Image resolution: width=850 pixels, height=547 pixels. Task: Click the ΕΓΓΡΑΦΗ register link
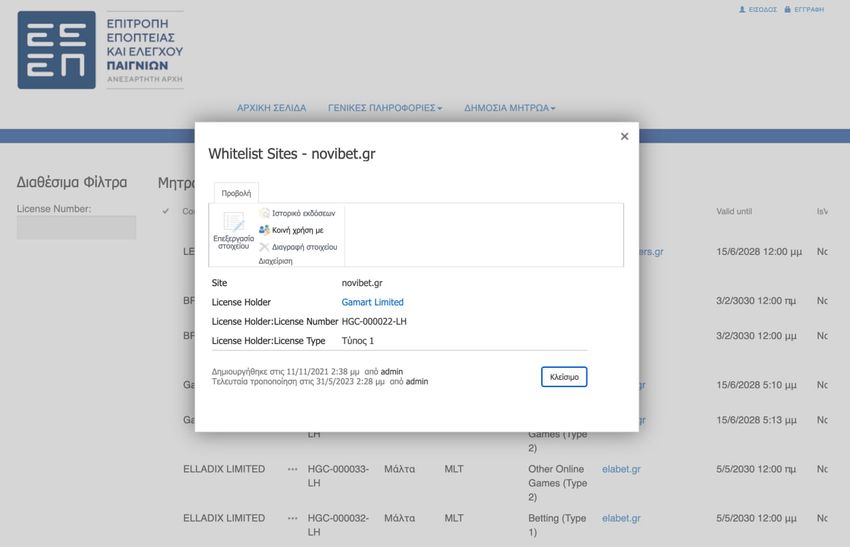point(804,10)
